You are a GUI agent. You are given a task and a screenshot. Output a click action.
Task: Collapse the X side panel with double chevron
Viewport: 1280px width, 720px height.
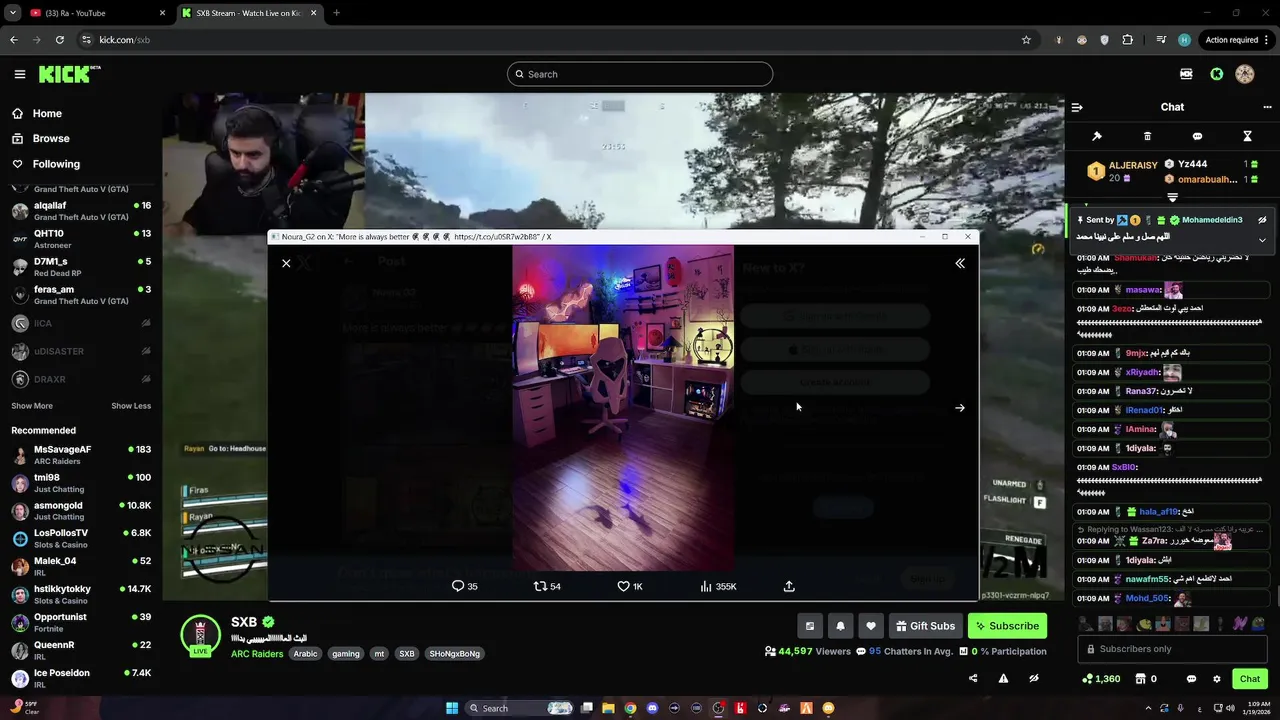tap(960, 263)
